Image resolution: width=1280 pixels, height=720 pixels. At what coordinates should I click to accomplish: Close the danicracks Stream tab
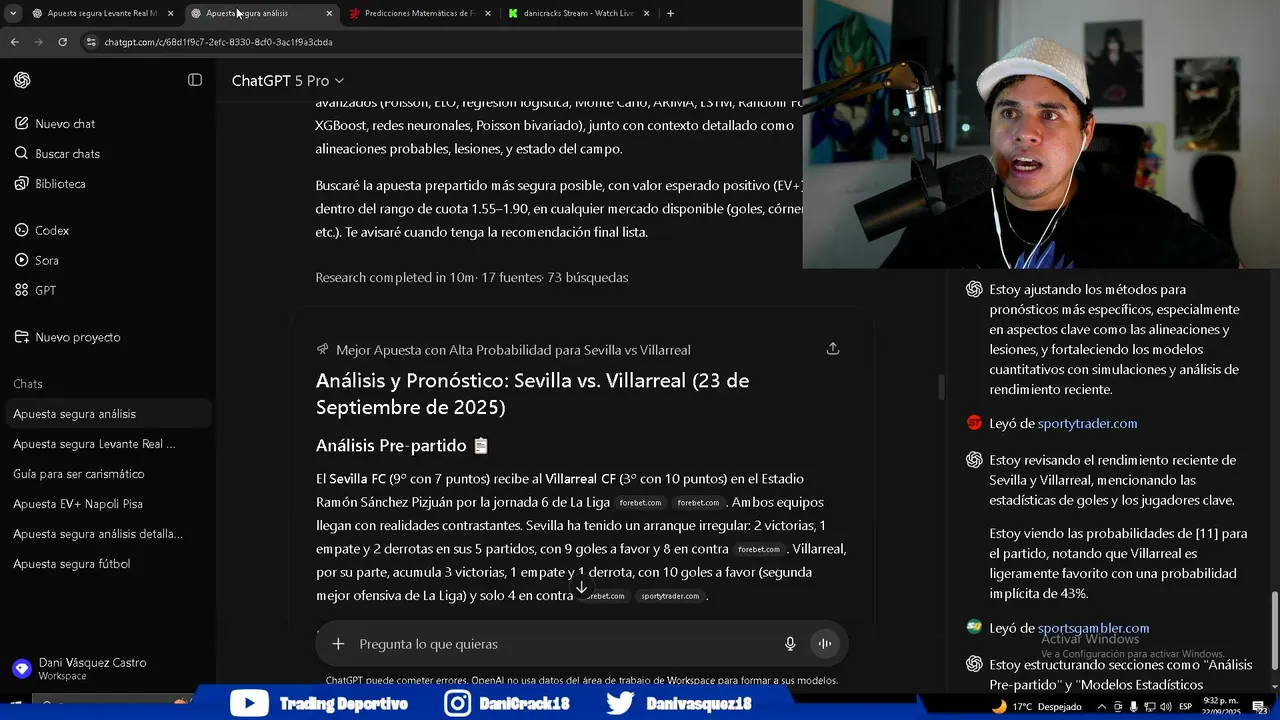click(x=646, y=13)
